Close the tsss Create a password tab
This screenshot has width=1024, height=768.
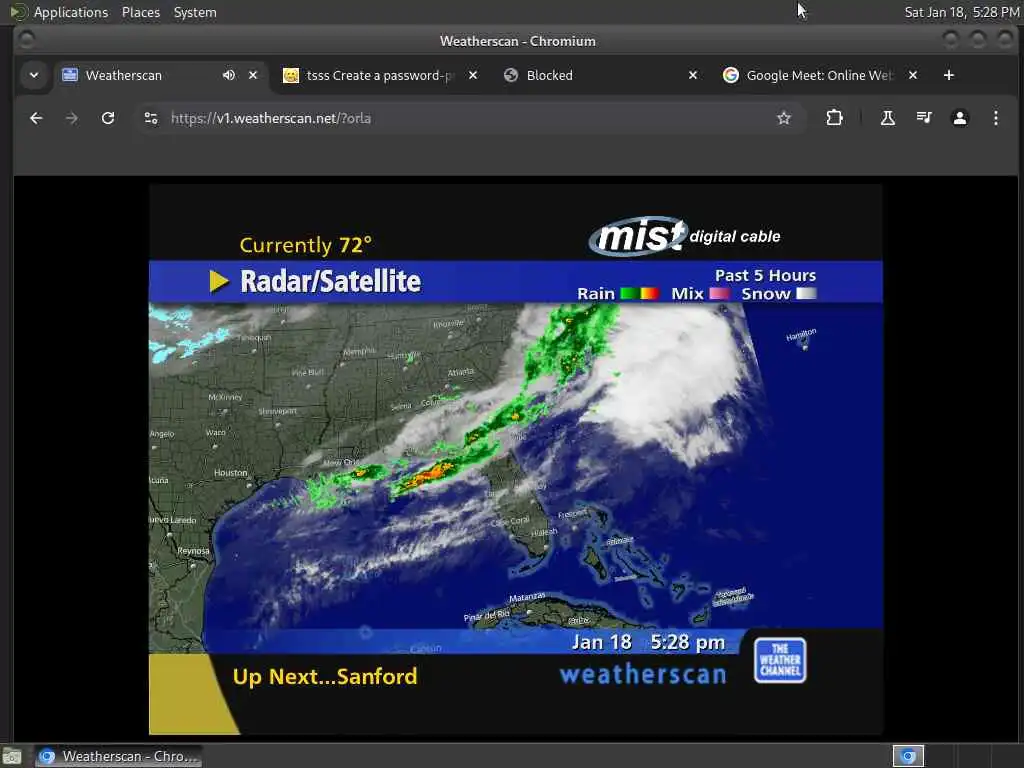pyautogui.click(x=473, y=75)
